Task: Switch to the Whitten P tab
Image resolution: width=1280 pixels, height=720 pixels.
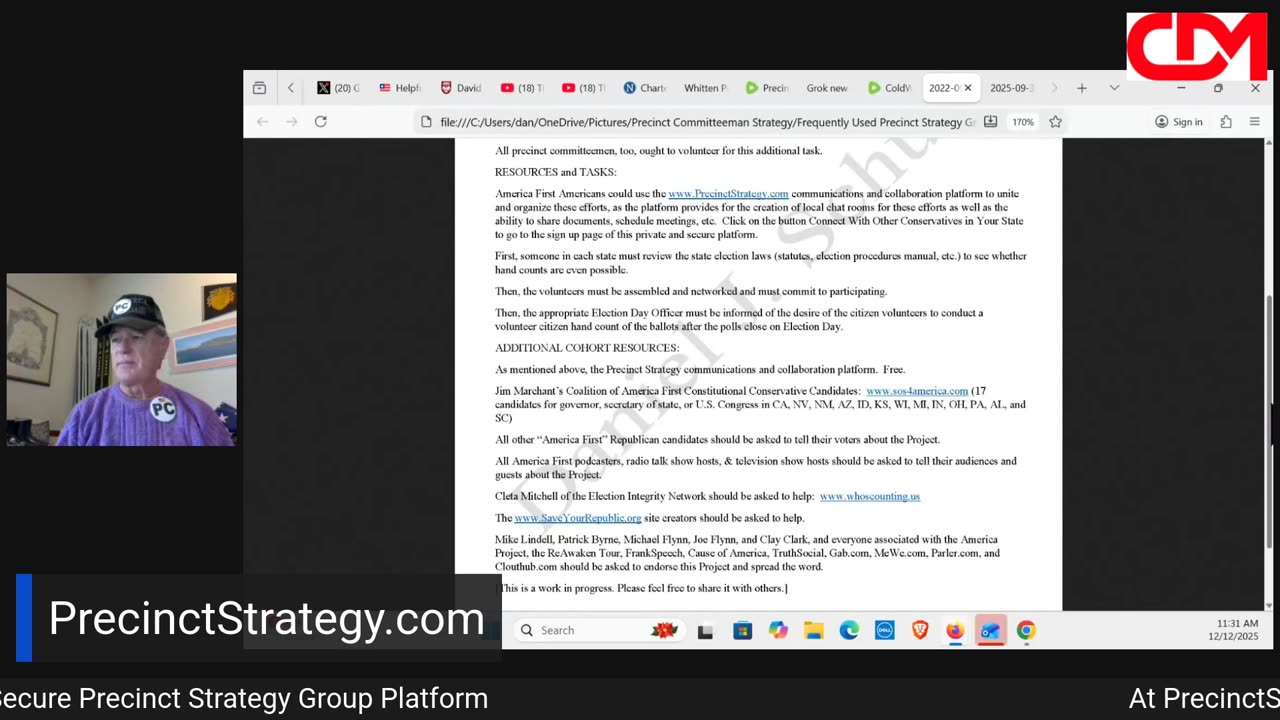Action: tap(706, 88)
